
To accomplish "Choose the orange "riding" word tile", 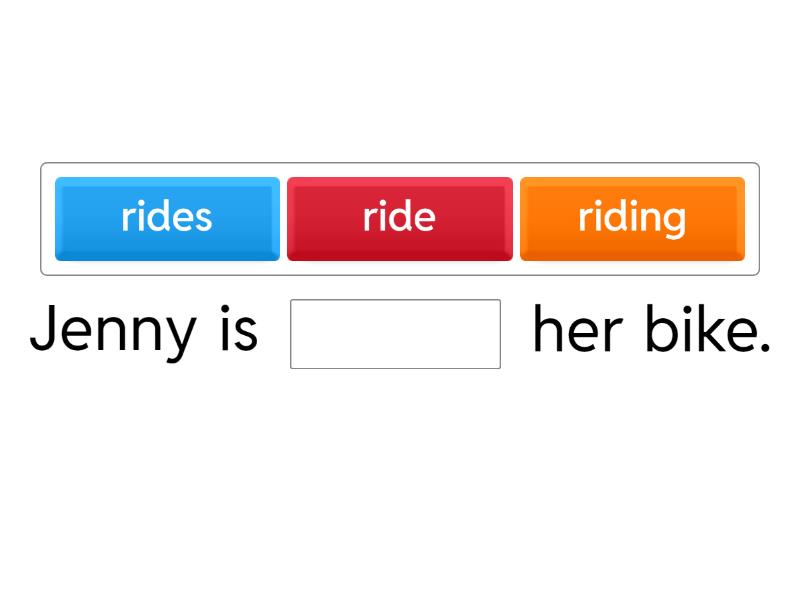I will click(632, 218).
